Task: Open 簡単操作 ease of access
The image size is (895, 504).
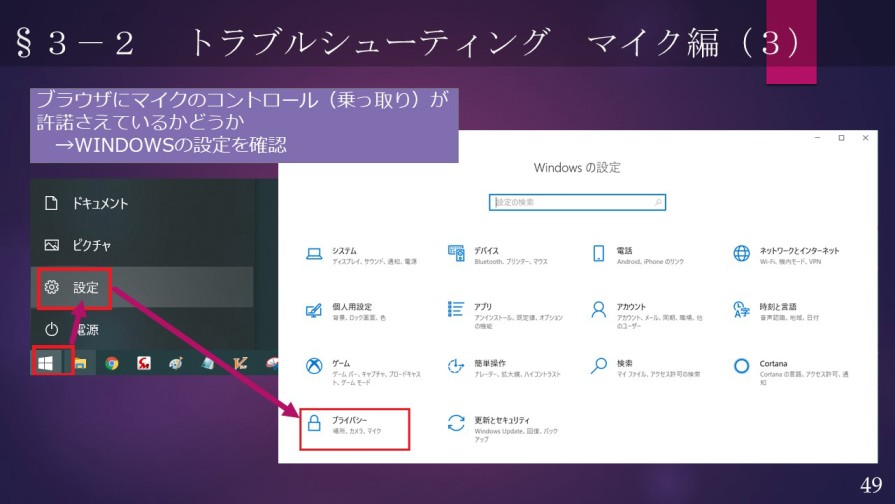Action: point(489,364)
